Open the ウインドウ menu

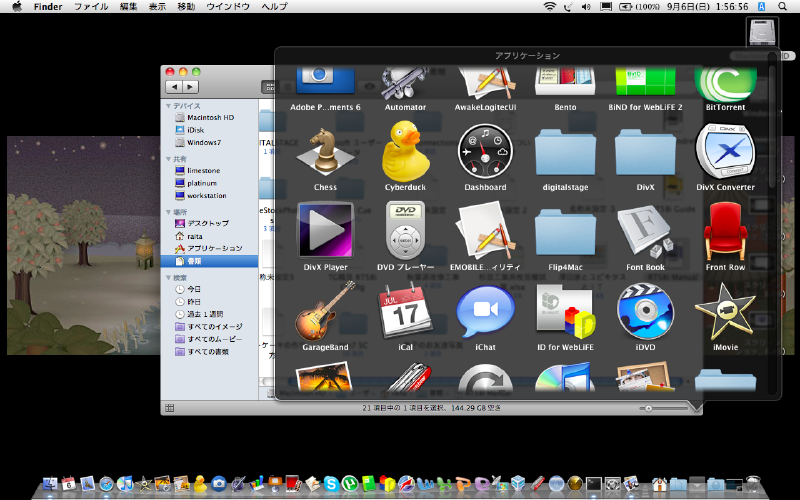pos(228,7)
